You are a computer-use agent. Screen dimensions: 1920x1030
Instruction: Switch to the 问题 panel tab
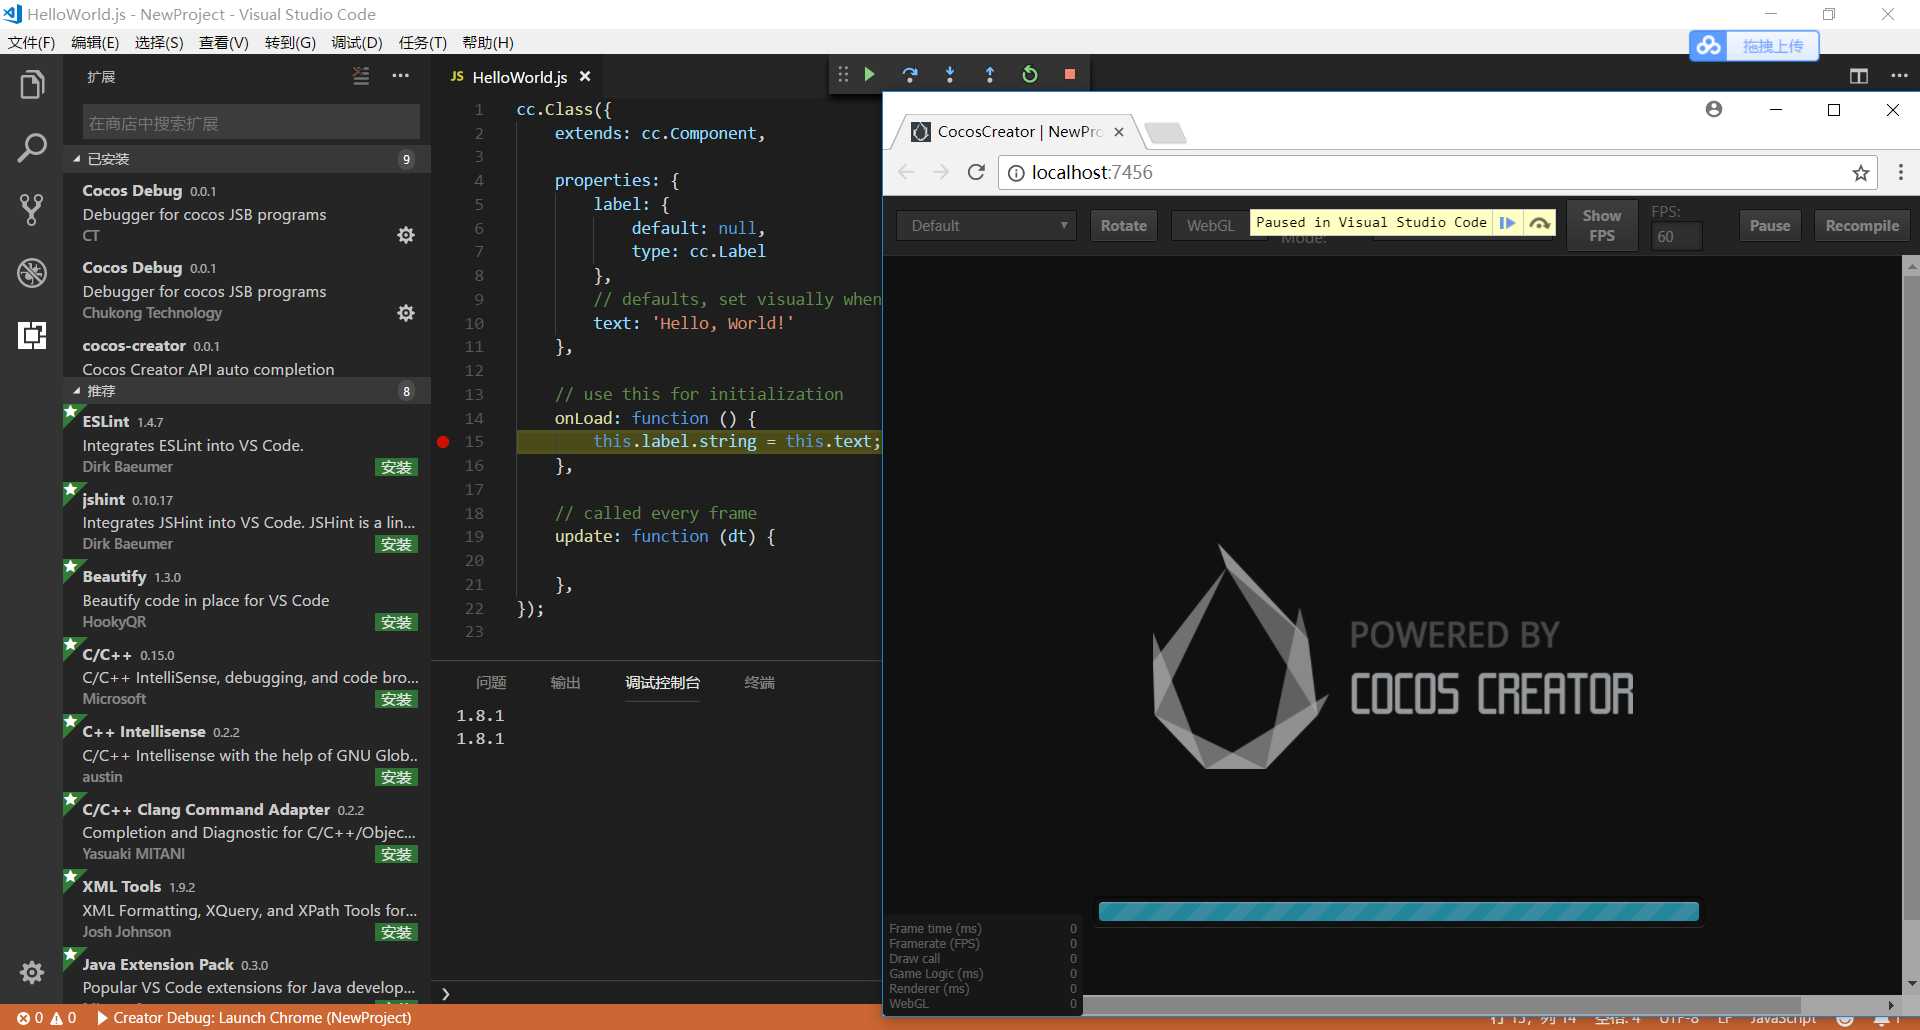pyautogui.click(x=491, y=682)
